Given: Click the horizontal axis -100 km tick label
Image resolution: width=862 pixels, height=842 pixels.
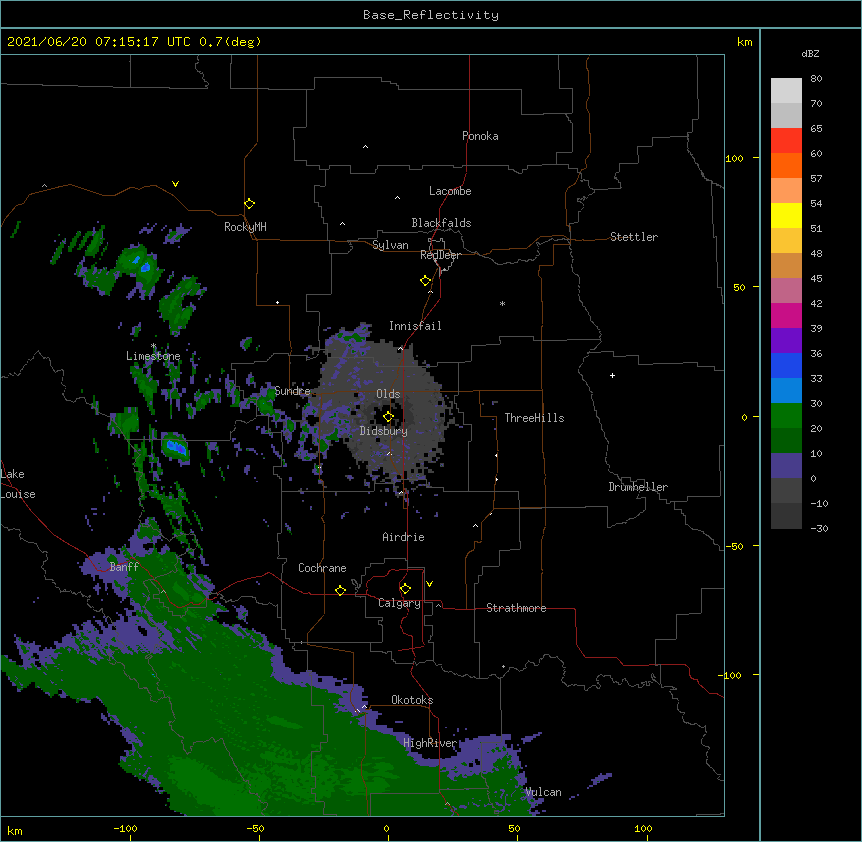Looking at the screenshot, I should click(125, 828).
